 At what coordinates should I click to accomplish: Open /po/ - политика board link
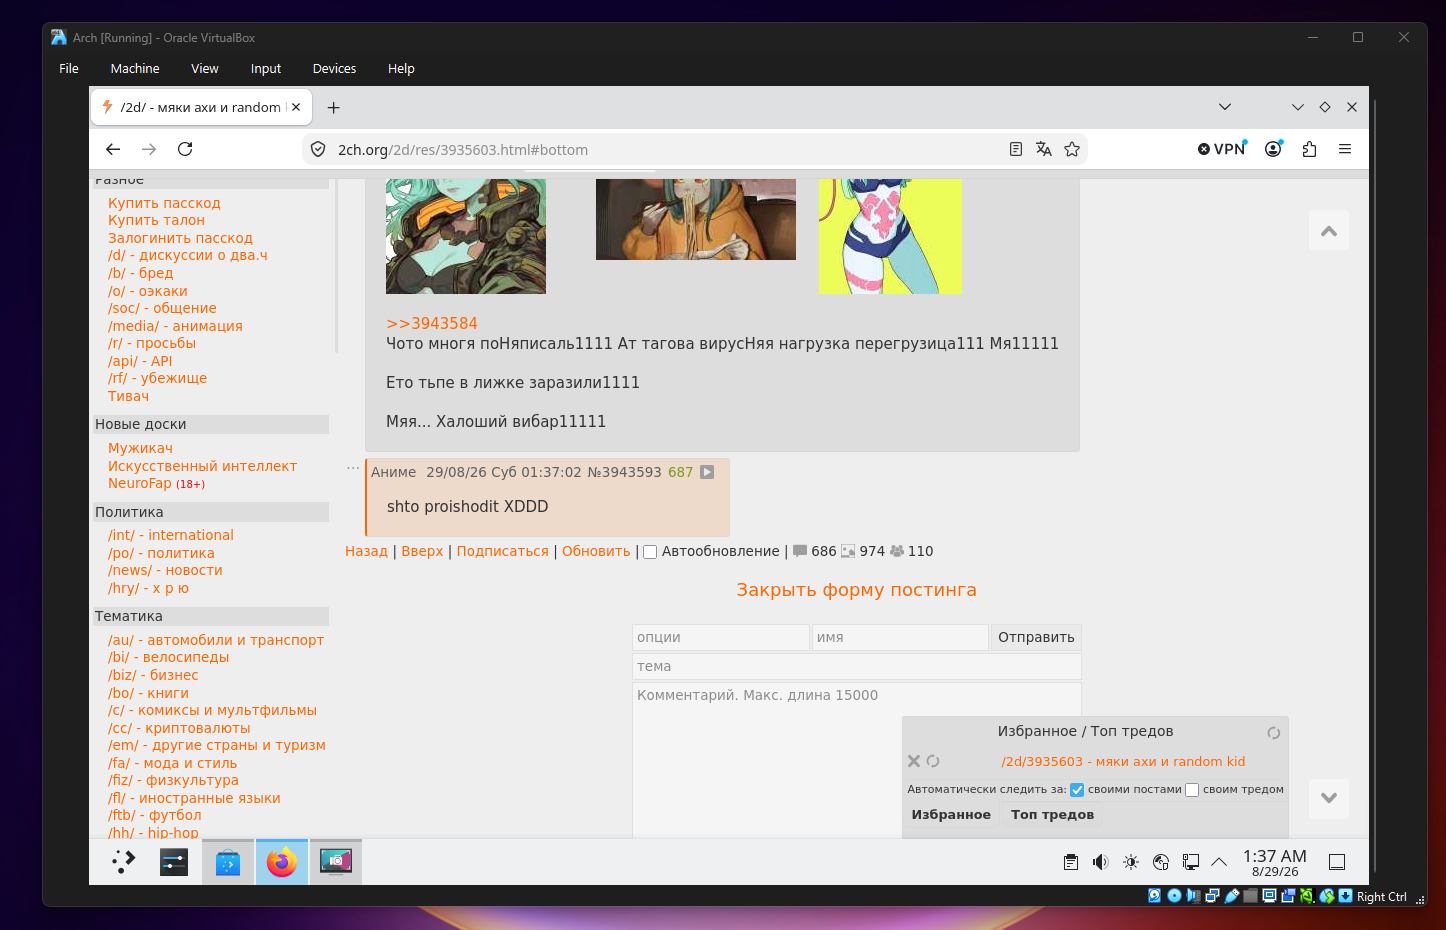pyautogui.click(x=161, y=553)
